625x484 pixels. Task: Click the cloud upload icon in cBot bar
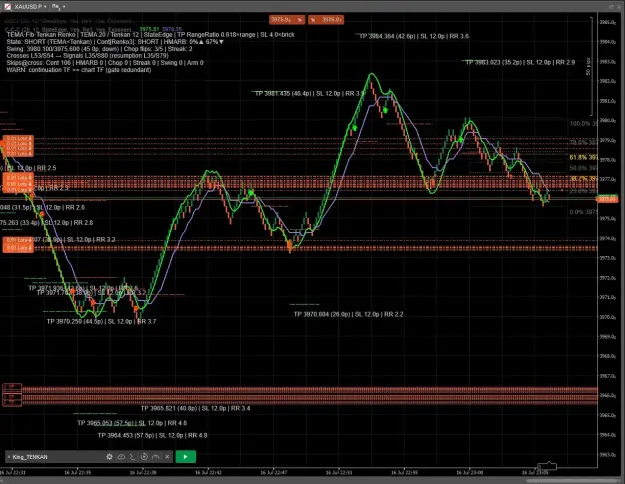click(x=121, y=457)
